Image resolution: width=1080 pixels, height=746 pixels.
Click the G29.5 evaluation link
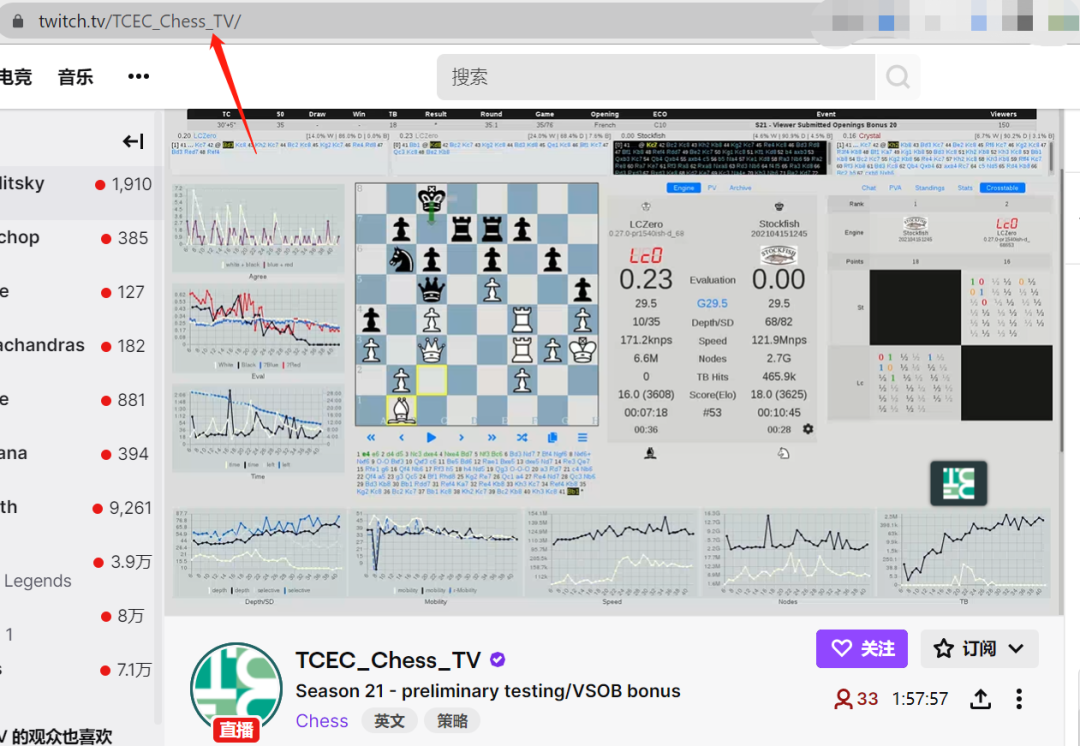[x=712, y=303]
